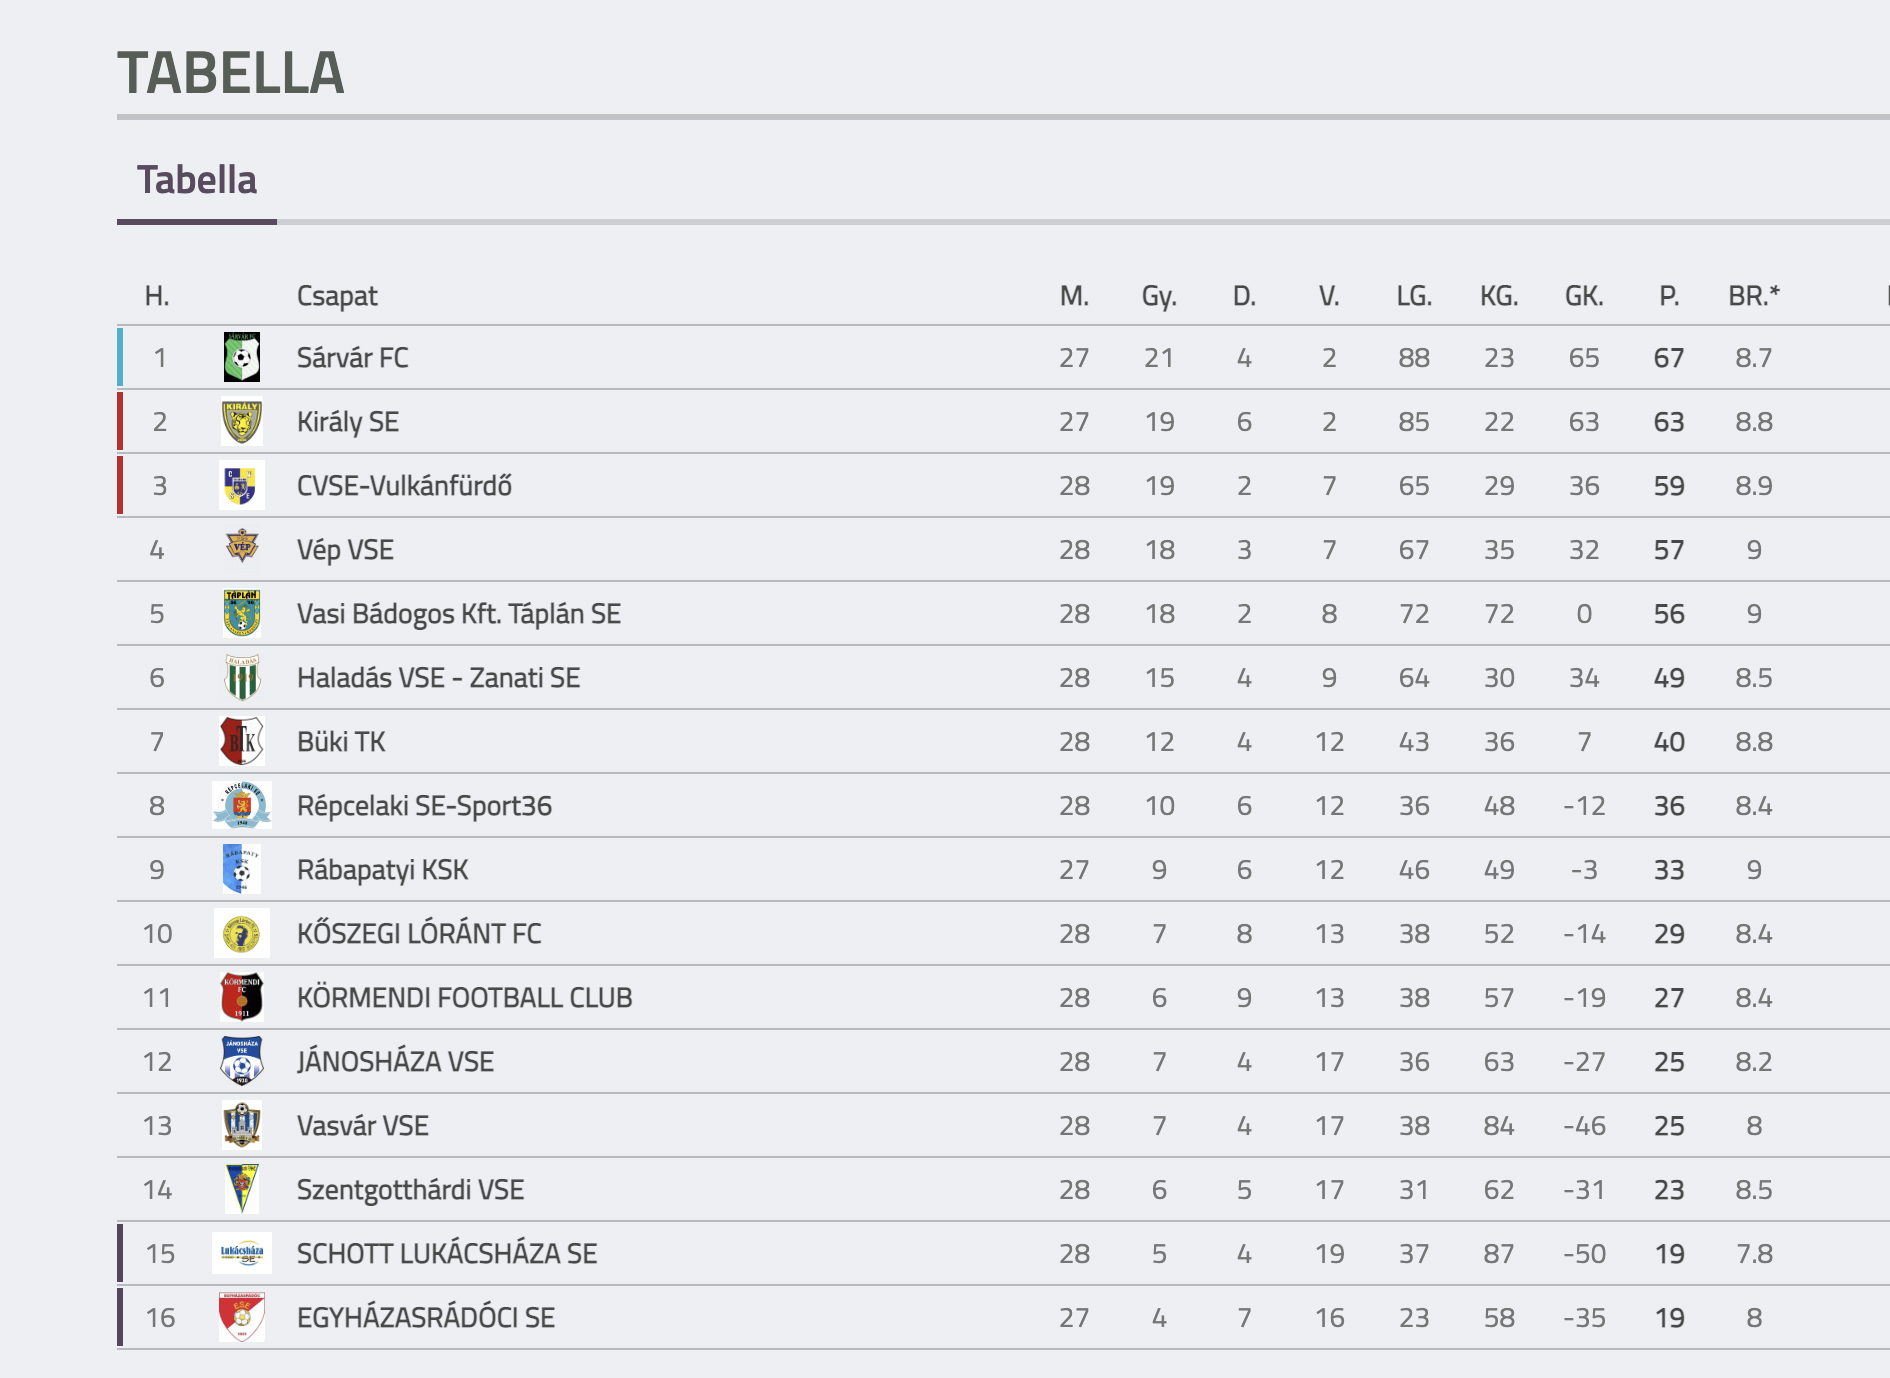
Task: Click the Répcelaki SE-Sport36 round emblem
Action: coord(241,805)
